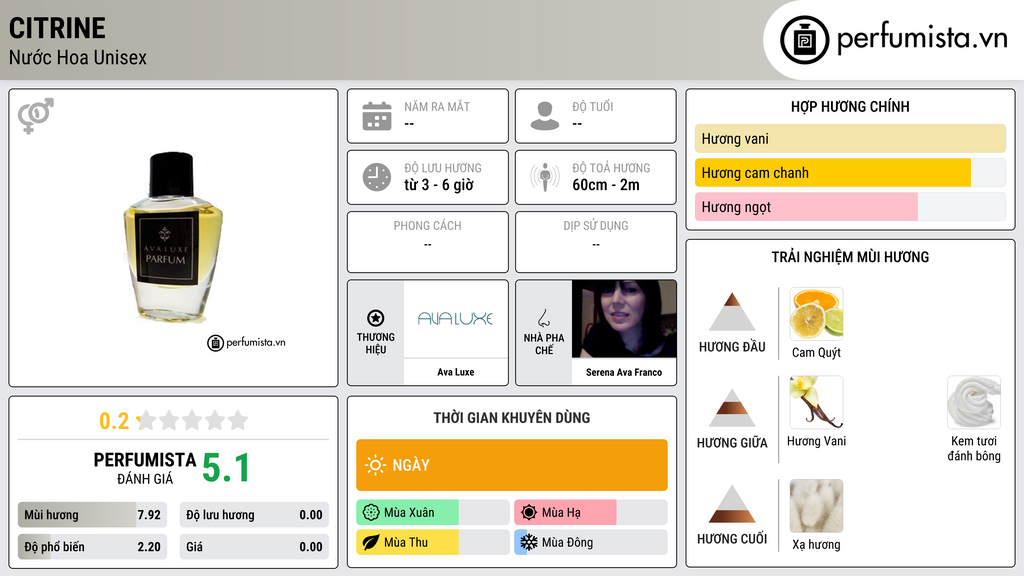Click the Hương cam chanh accord bar
Image resolution: width=1024 pixels, height=576 pixels.
(850, 172)
